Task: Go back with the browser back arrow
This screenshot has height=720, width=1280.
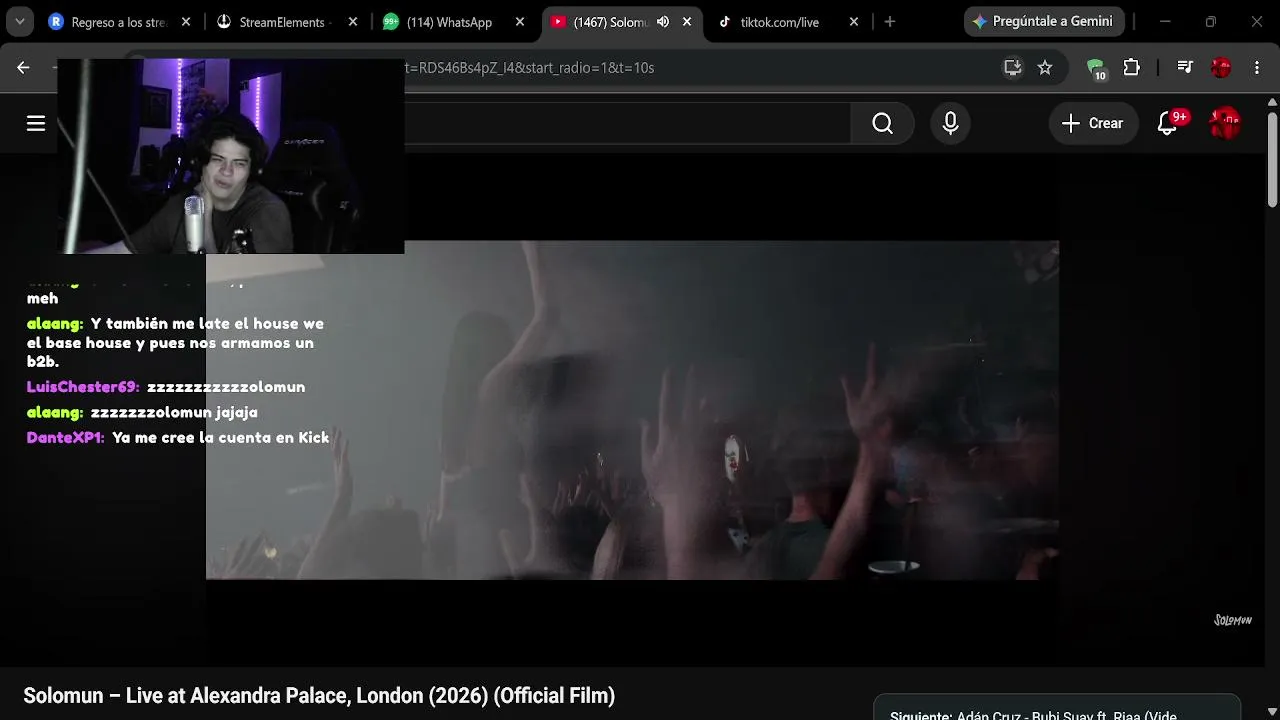Action: pos(23,67)
